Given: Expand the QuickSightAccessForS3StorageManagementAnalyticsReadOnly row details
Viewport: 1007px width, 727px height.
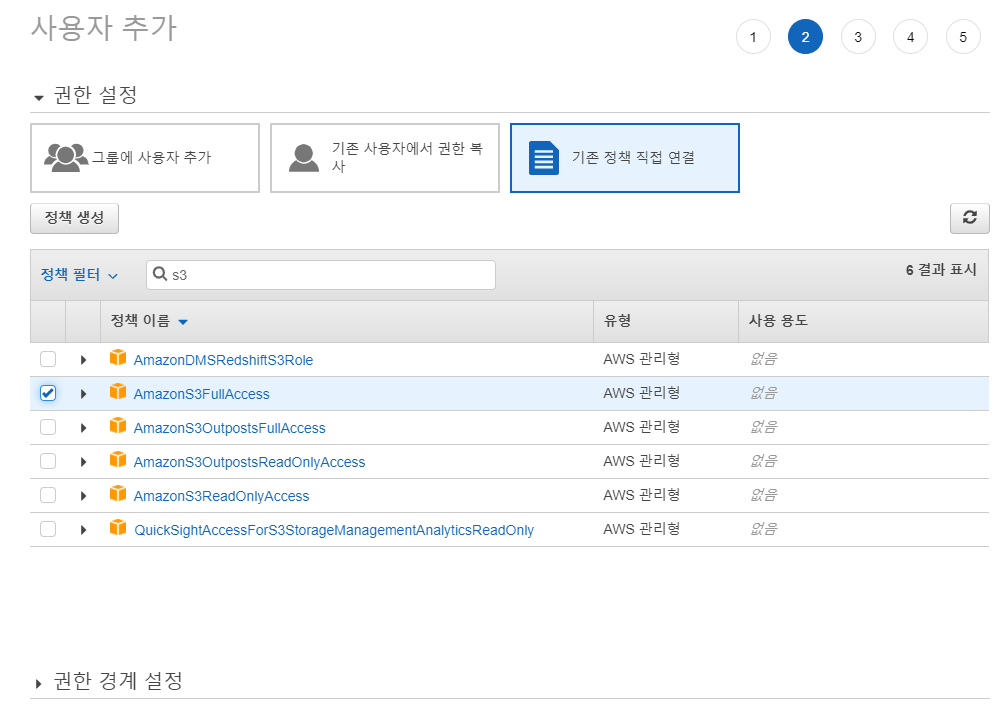Looking at the screenshot, I should (x=83, y=530).
